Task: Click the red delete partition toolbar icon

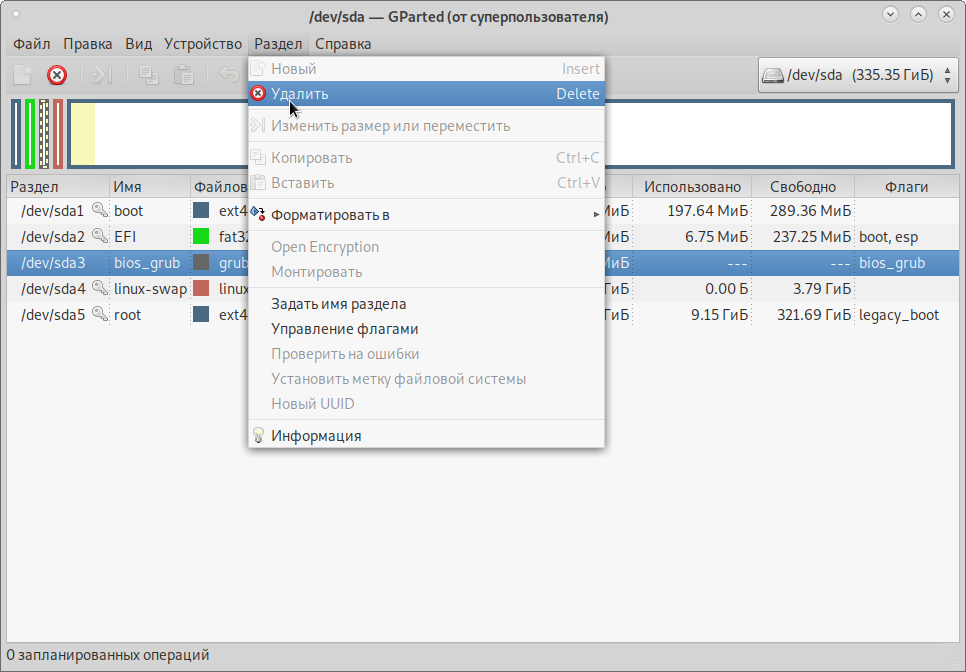Action: (x=57, y=75)
